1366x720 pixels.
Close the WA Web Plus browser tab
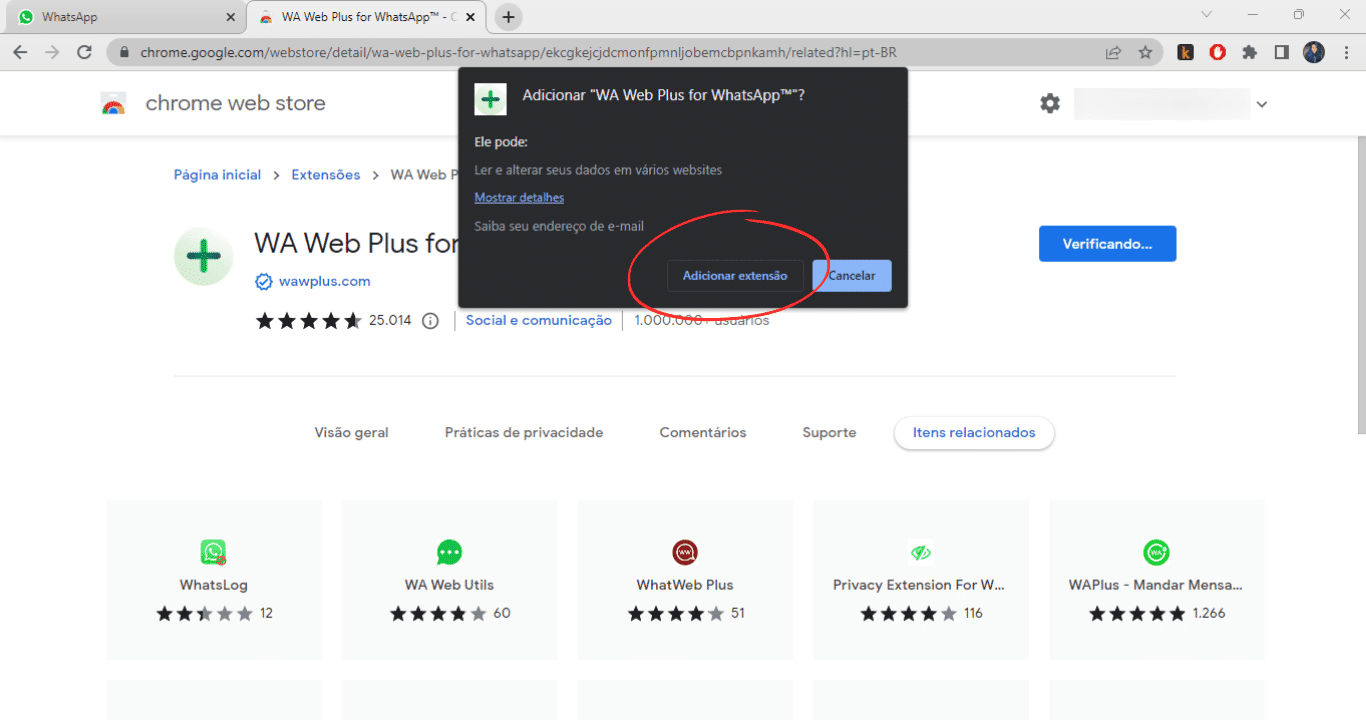(x=470, y=17)
